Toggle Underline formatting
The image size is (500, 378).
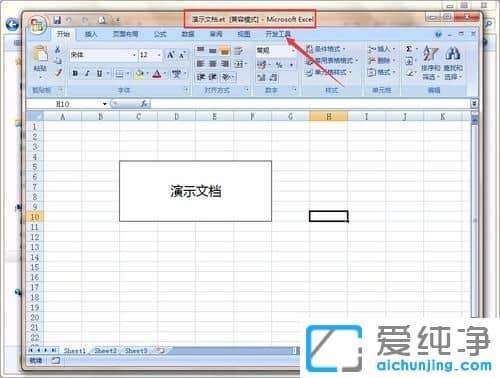pos(99,74)
